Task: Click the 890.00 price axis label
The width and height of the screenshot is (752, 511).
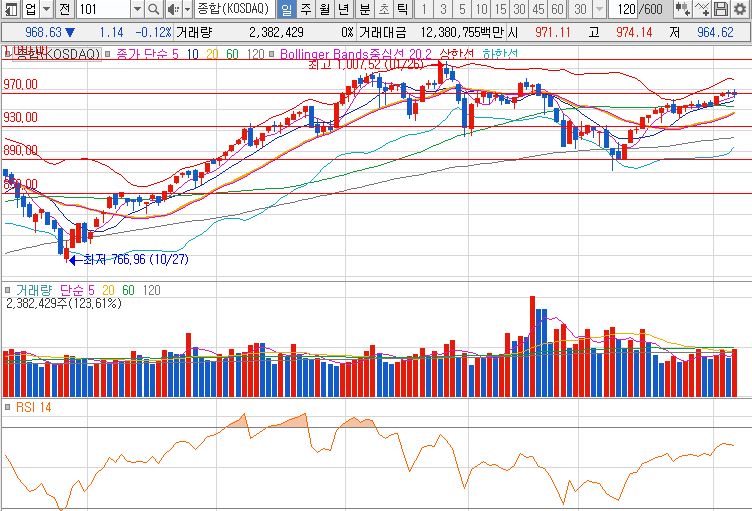Action: coord(20,150)
